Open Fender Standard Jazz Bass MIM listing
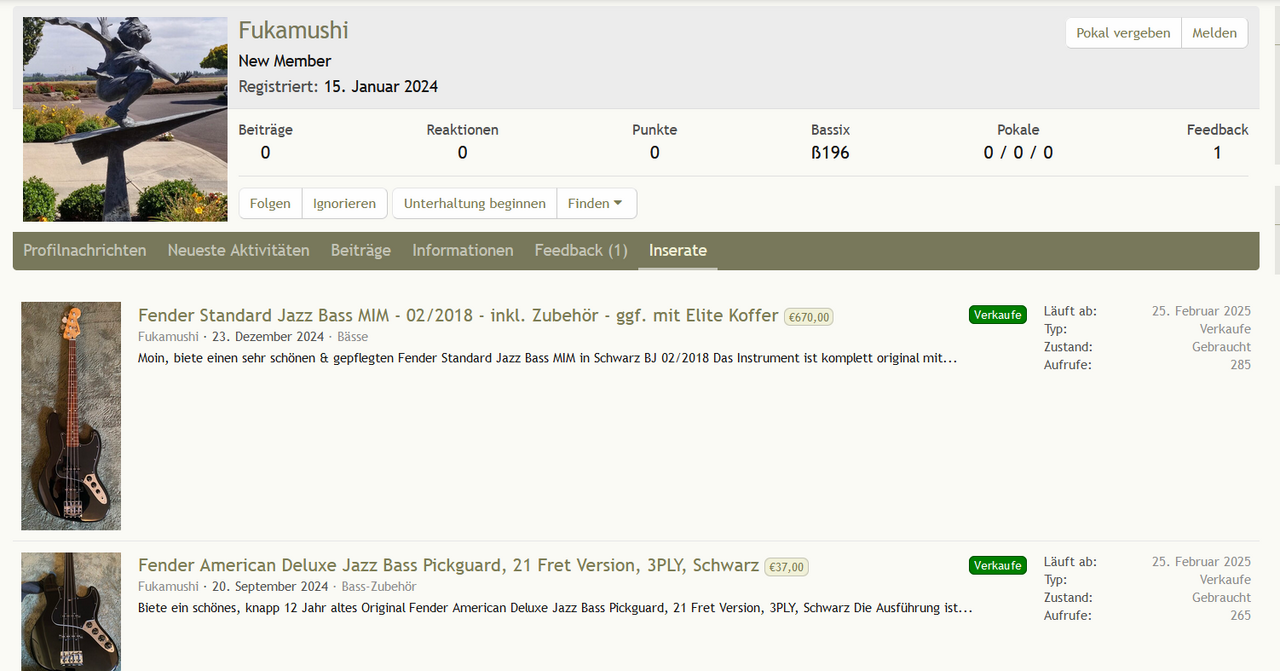The width and height of the screenshot is (1280, 671). (x=458, y=315)
